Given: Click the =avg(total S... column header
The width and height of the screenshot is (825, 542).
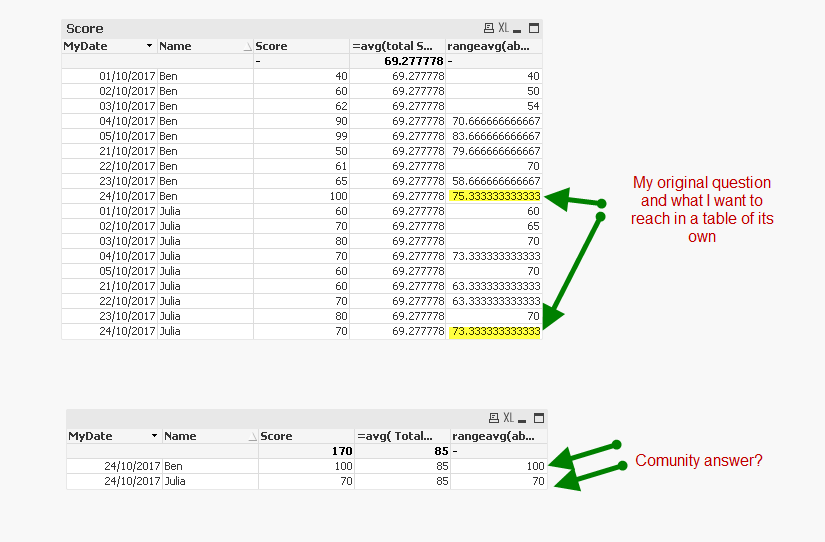Looking at the screenshot, I should 397,46.
